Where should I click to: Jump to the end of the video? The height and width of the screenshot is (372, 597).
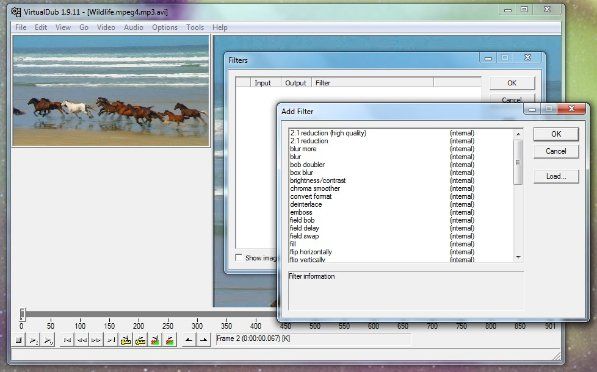(111, 340)
